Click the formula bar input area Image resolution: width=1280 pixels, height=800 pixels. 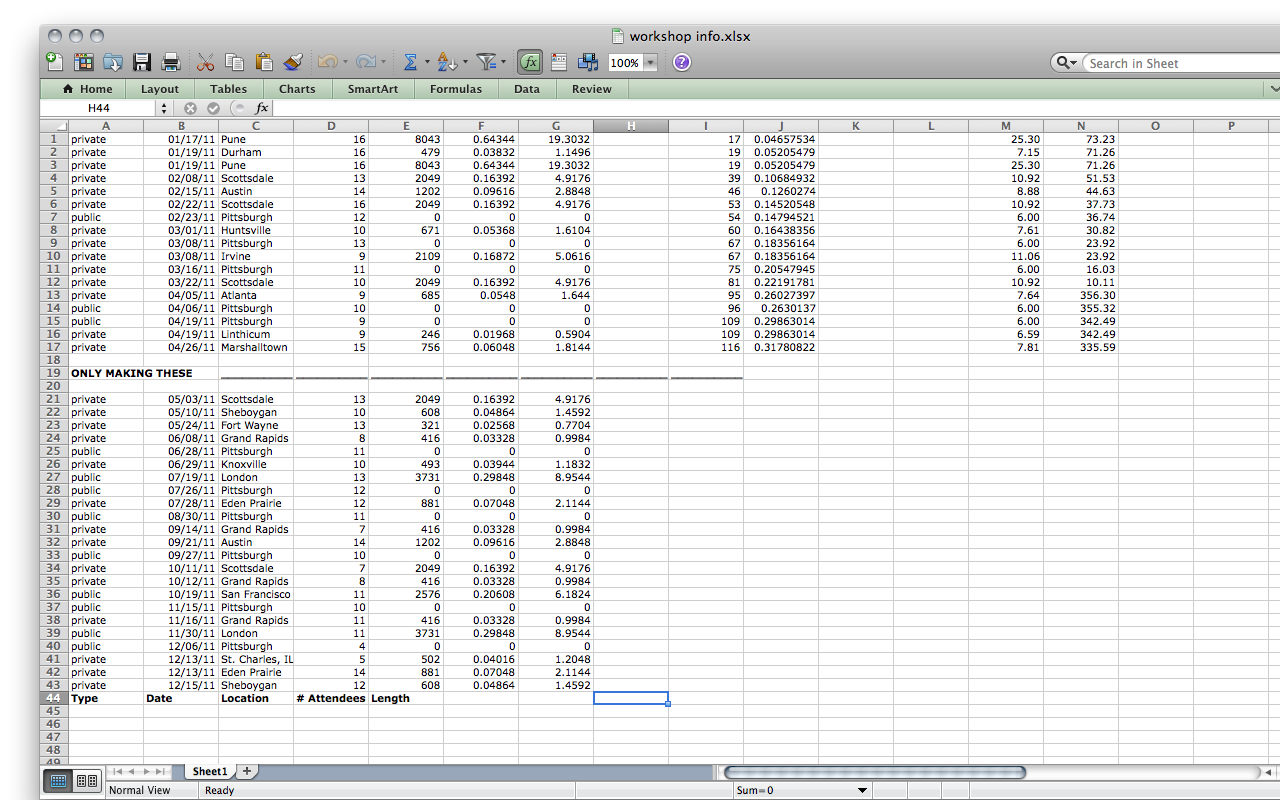(775, 108)
